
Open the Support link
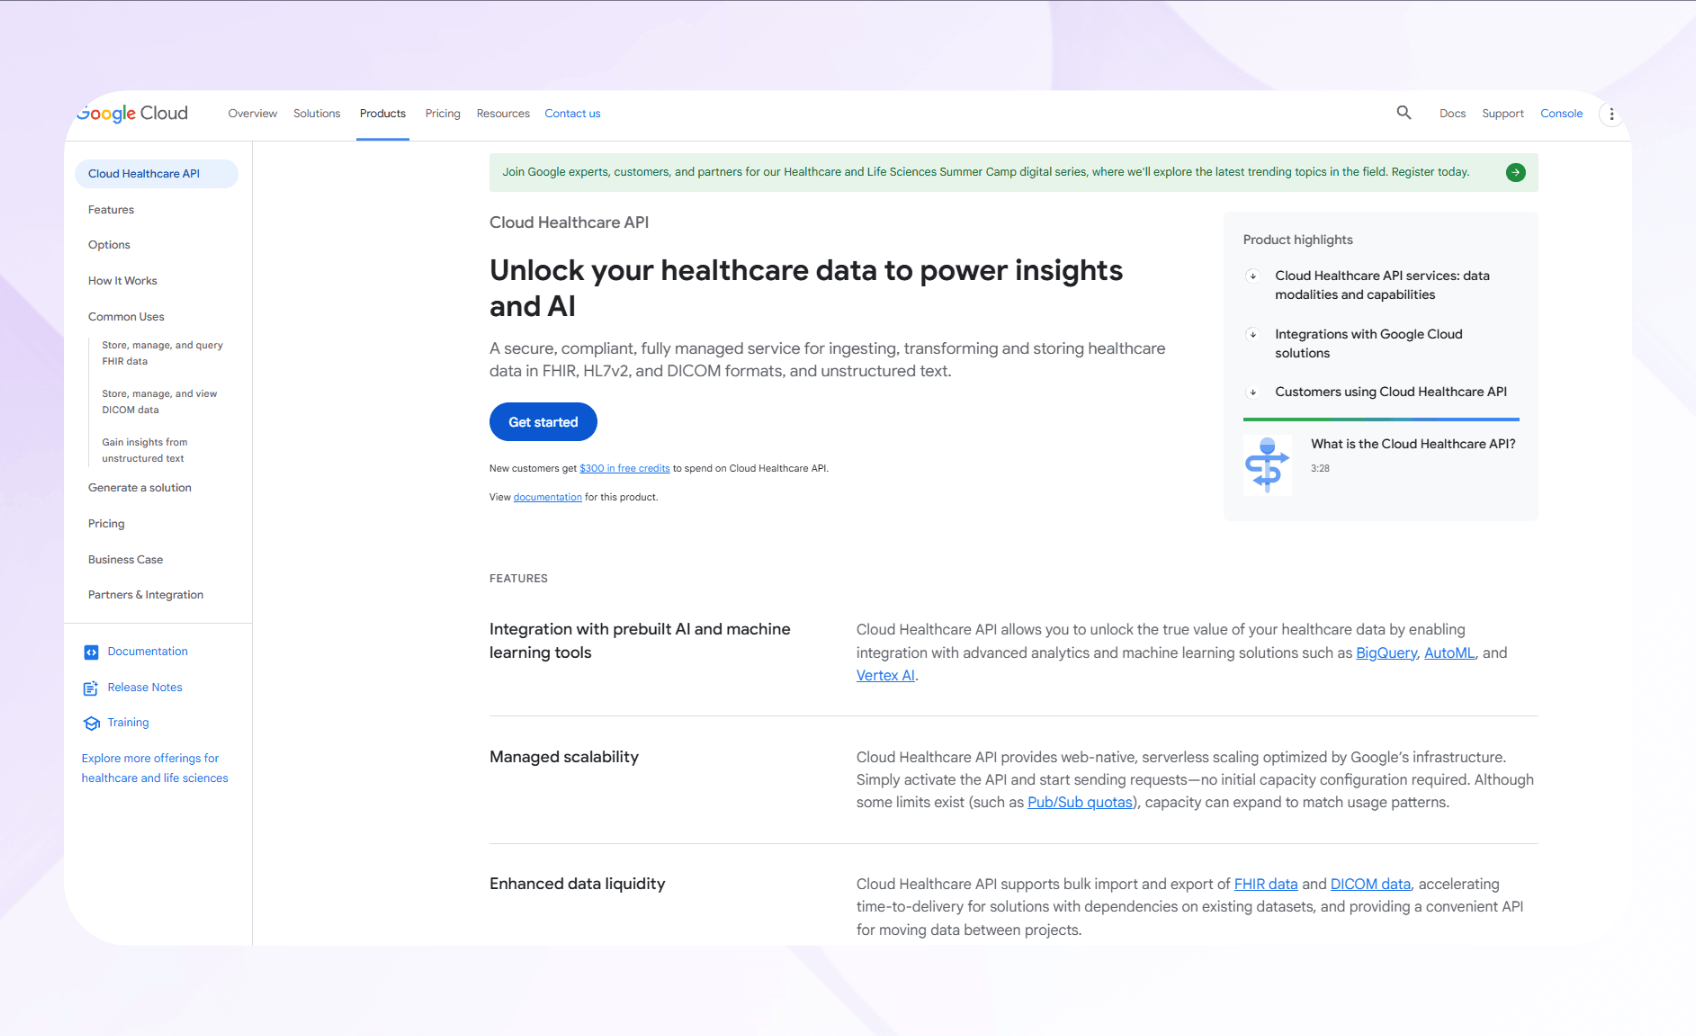click(x=1502, y=114)
